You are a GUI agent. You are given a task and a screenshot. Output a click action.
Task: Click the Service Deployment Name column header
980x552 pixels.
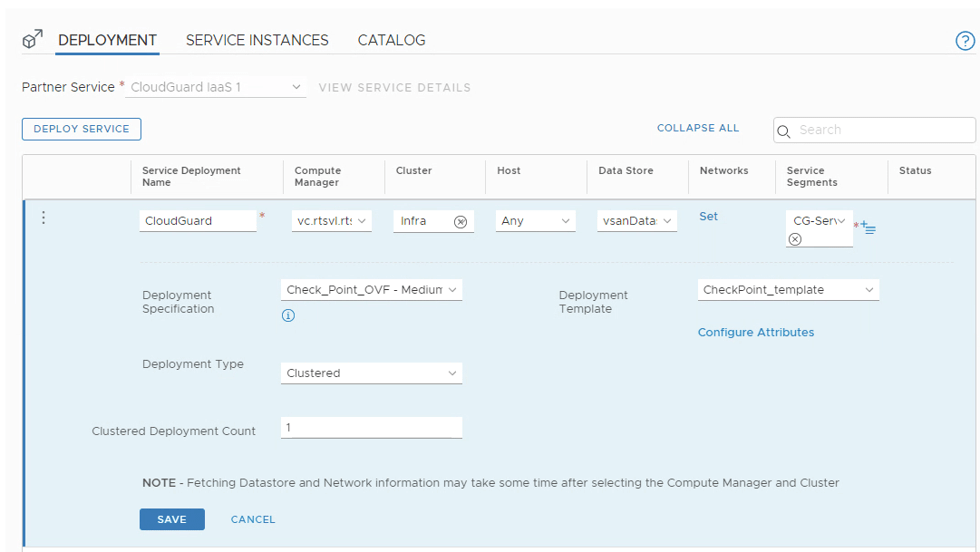click(191, 176)
